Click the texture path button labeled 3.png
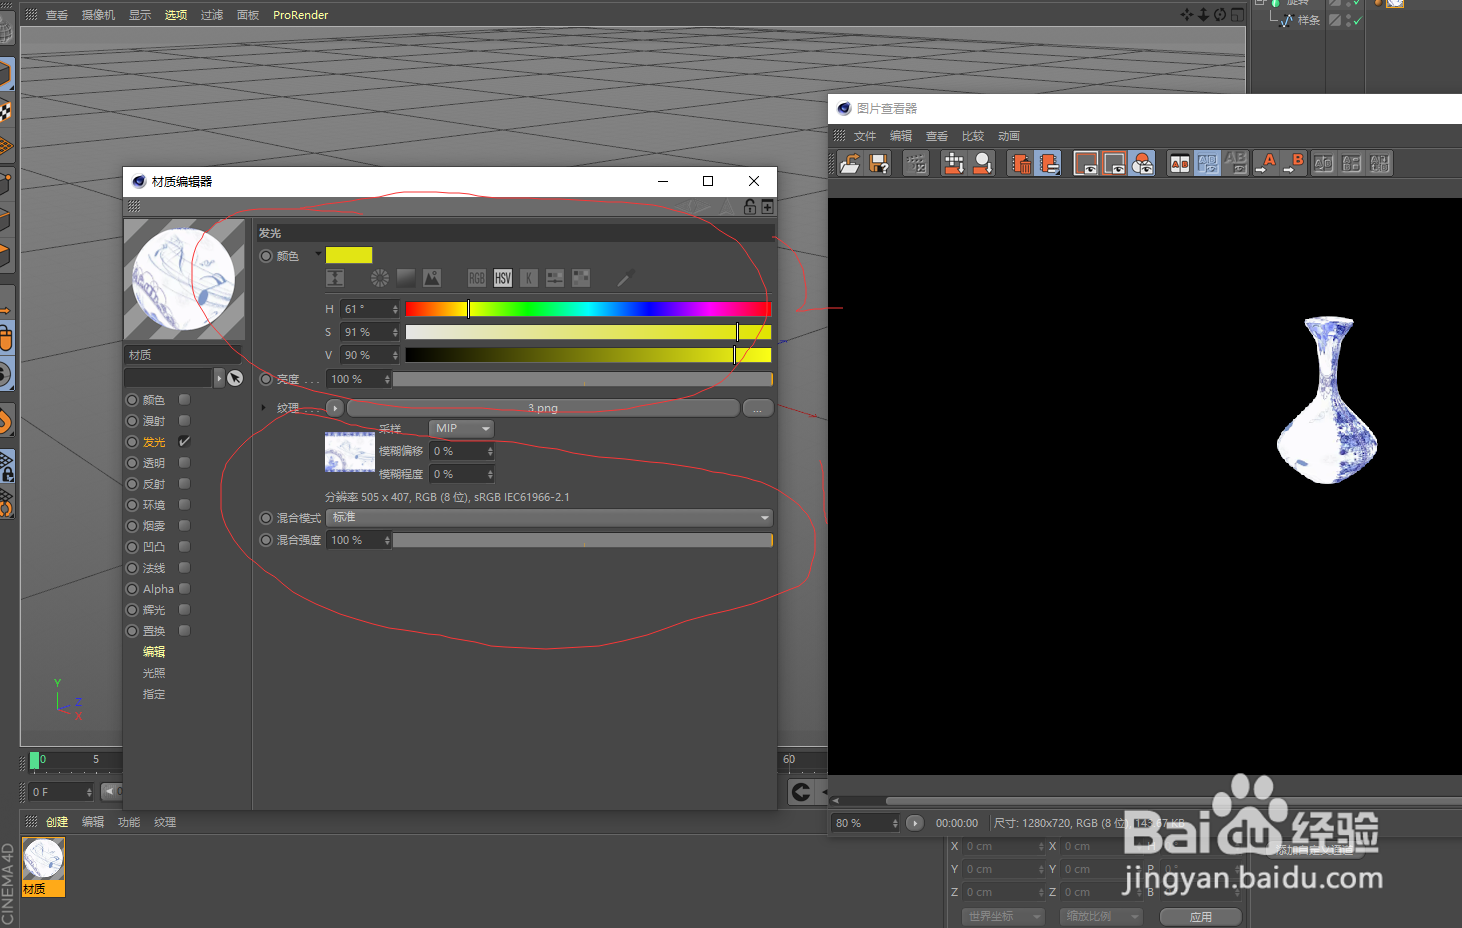Image resolution: width=1462 pixels, height=928 pixels. pos(543,407)
